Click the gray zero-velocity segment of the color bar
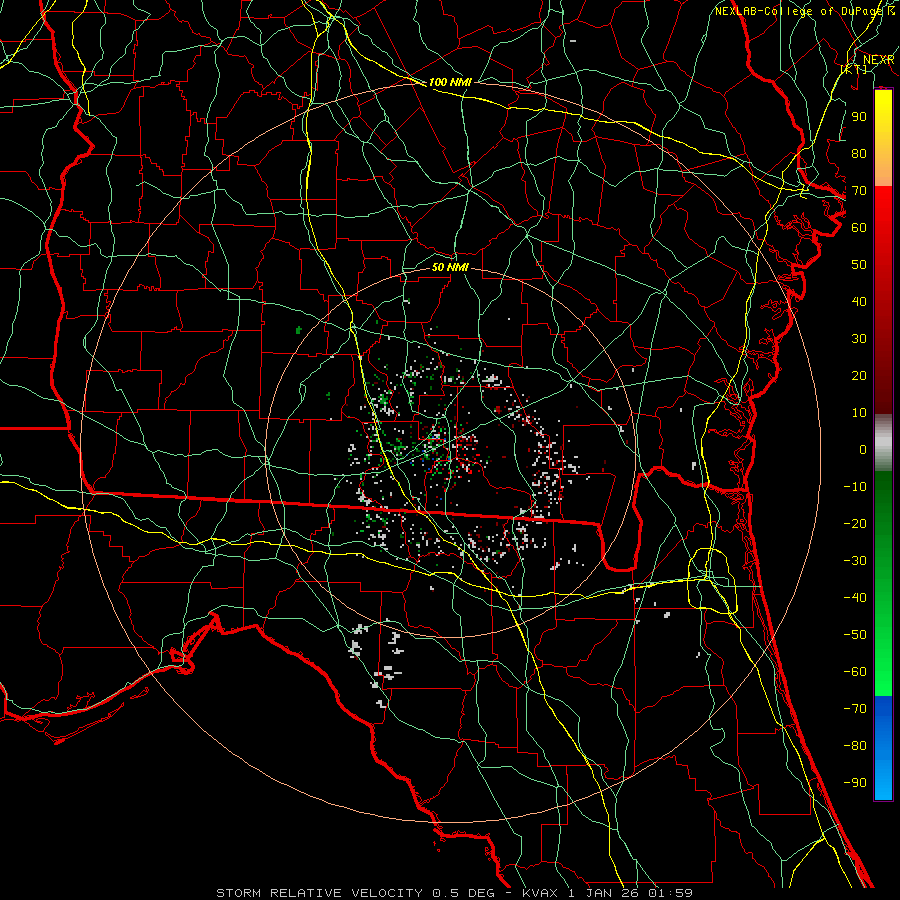The width and height of the screenshot is (900, 900). click(x=883, y=443)
